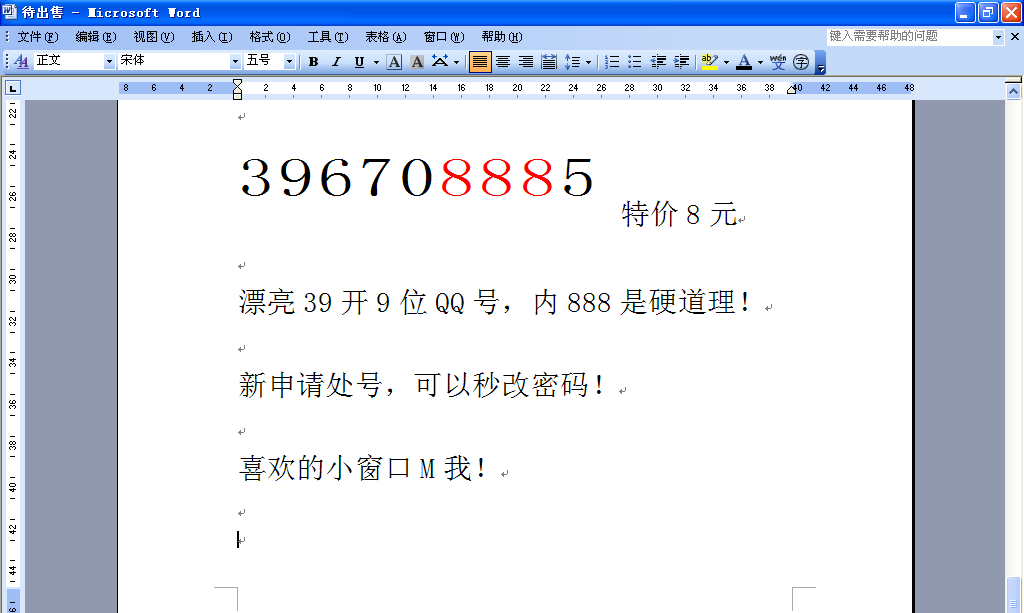Open the 工具 menu
Viewport: 1024px width, 613px height.
point(328,37)
